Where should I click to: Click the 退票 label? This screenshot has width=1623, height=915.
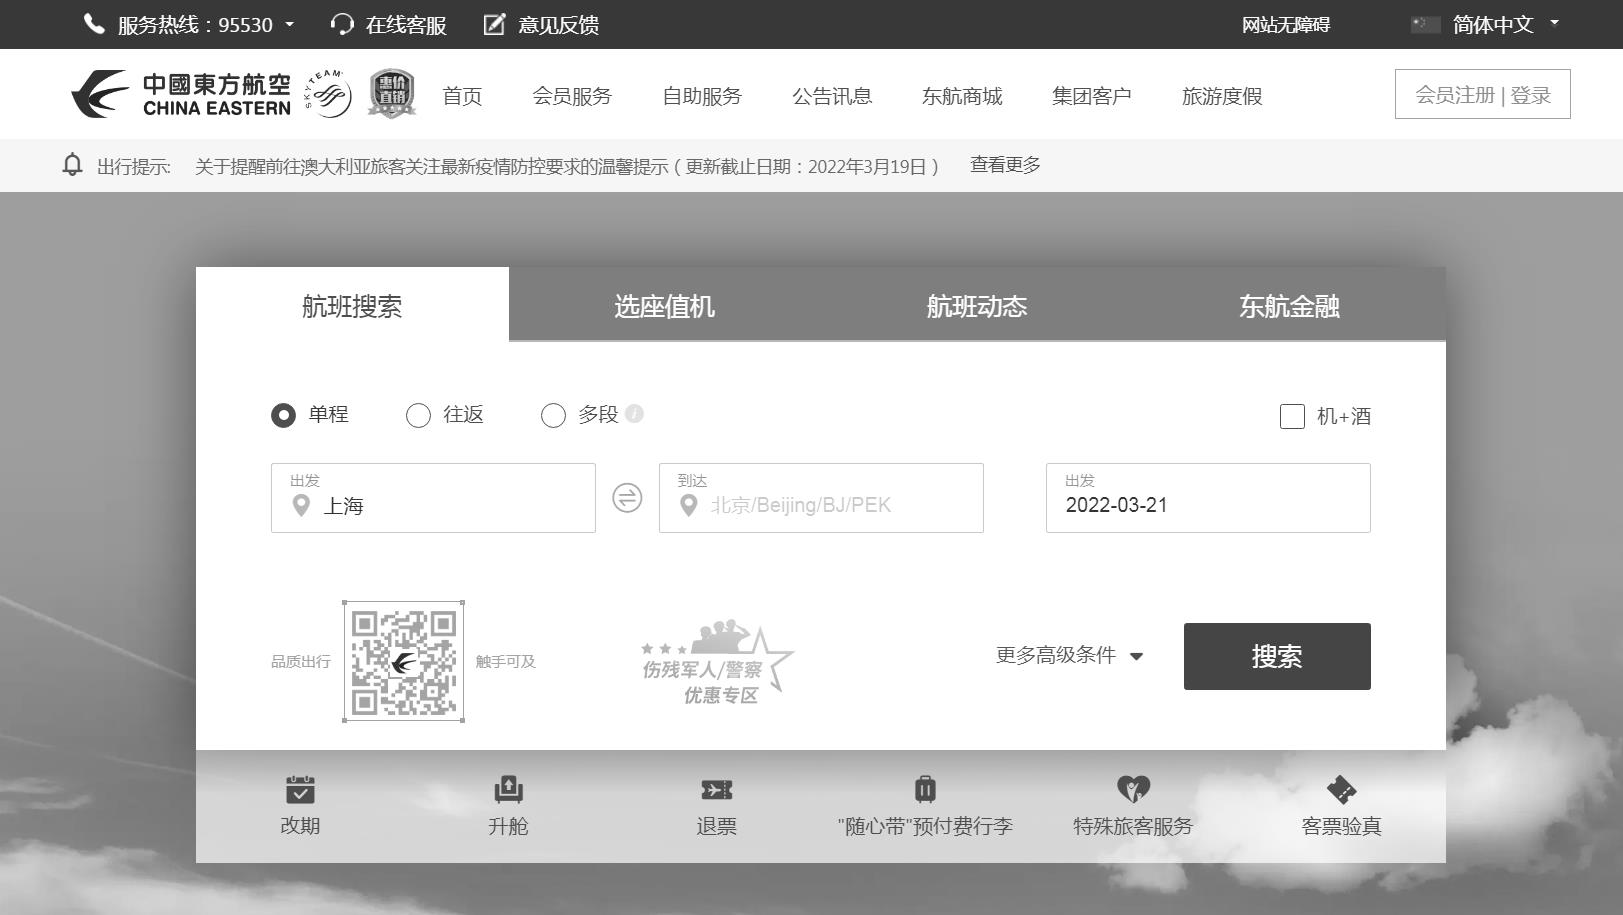tap(716, 826)
